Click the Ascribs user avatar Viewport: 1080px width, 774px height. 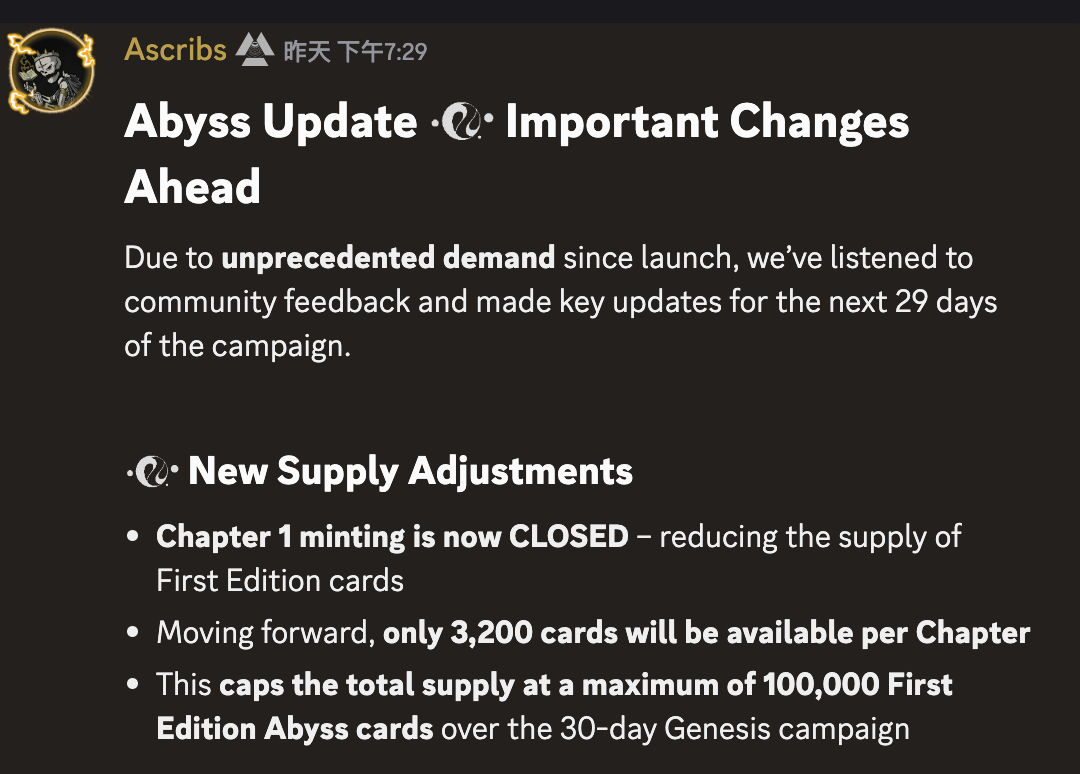pos(50,70)
